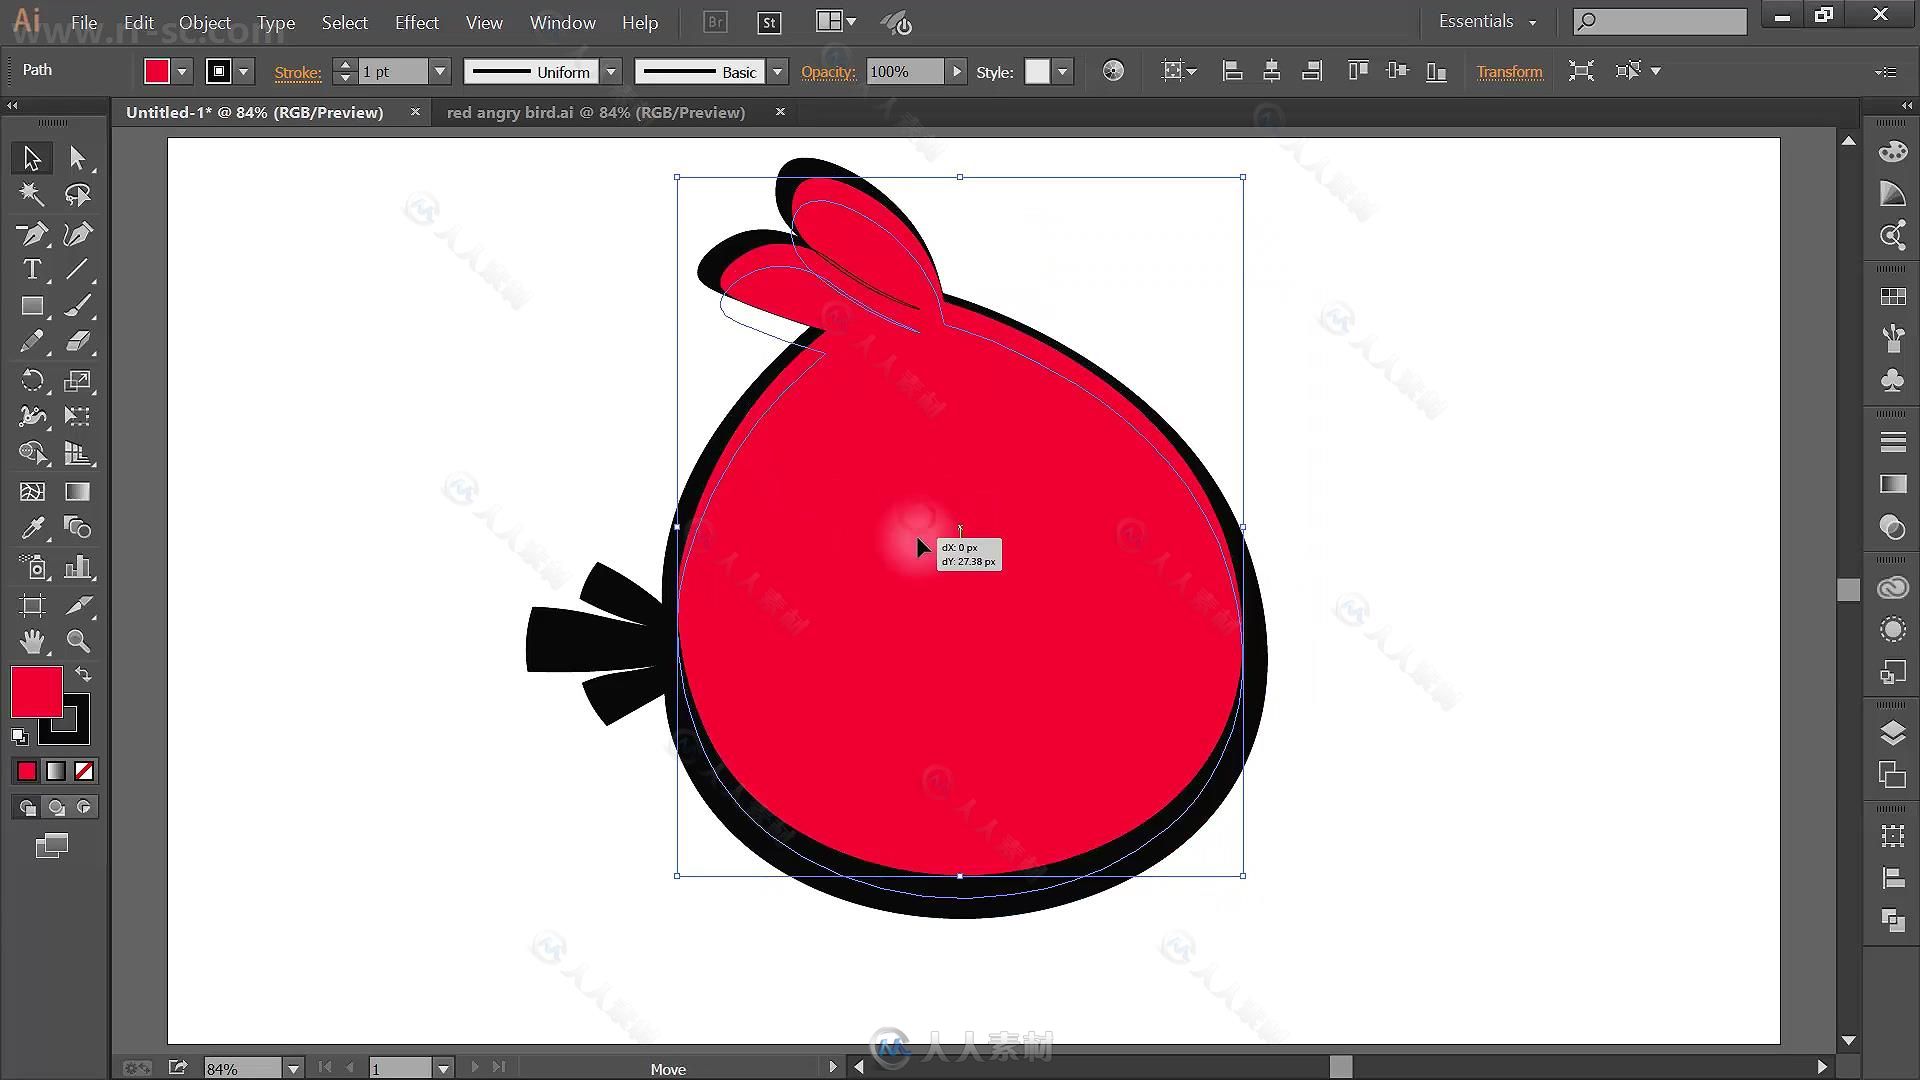Select the Eyedropper tool
Image resolution: width=1920 pixels, height=1080 pixels.
[x=32, y=528]
